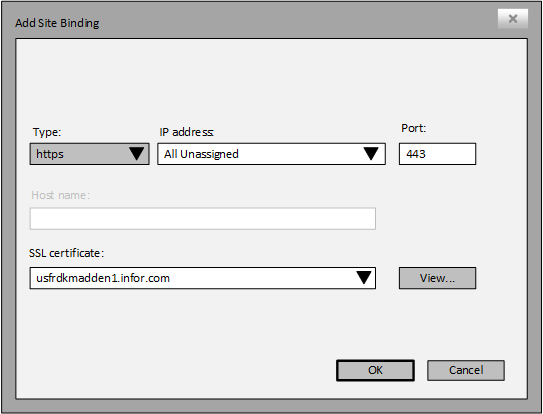The width and height of the screenshot is (543, 414).
Task: Click the Port: label
Action: point(413,128)
